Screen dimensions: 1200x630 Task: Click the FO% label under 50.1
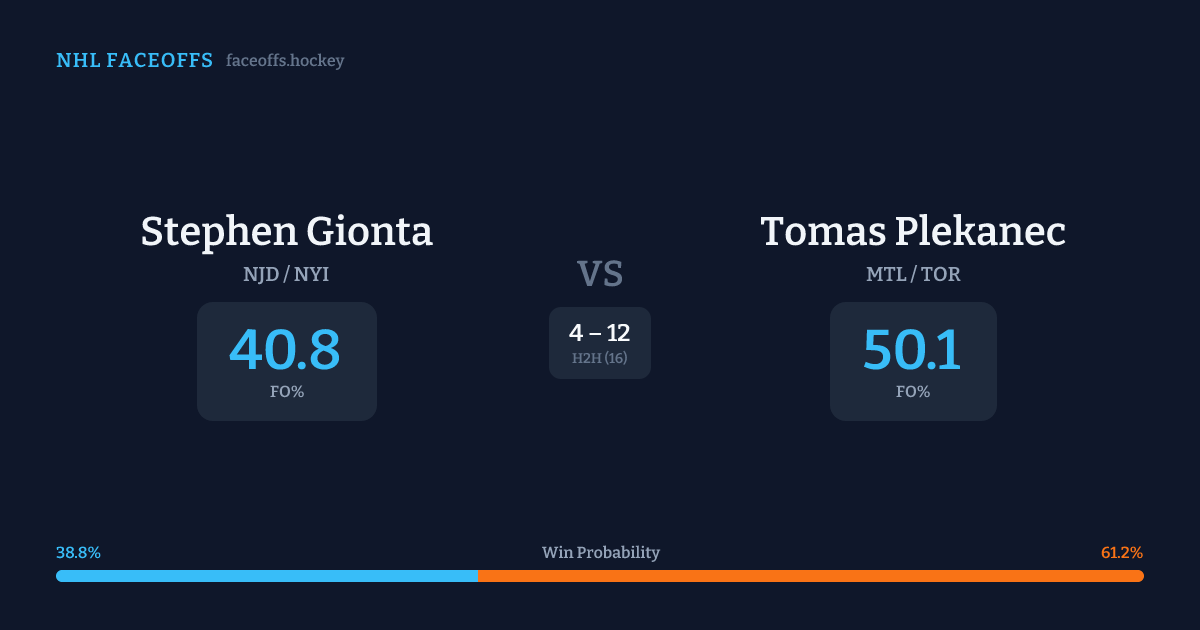click(x=913, y=392)
